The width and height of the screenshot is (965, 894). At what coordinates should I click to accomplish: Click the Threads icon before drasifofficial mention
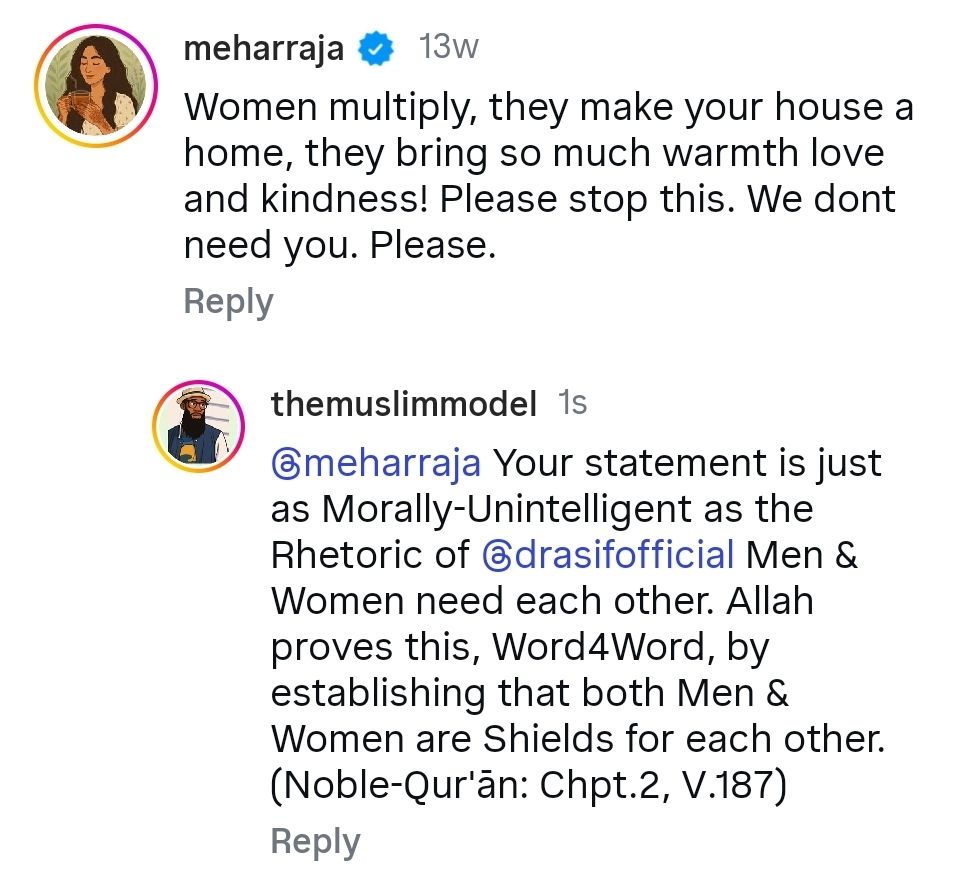[495, 556]
